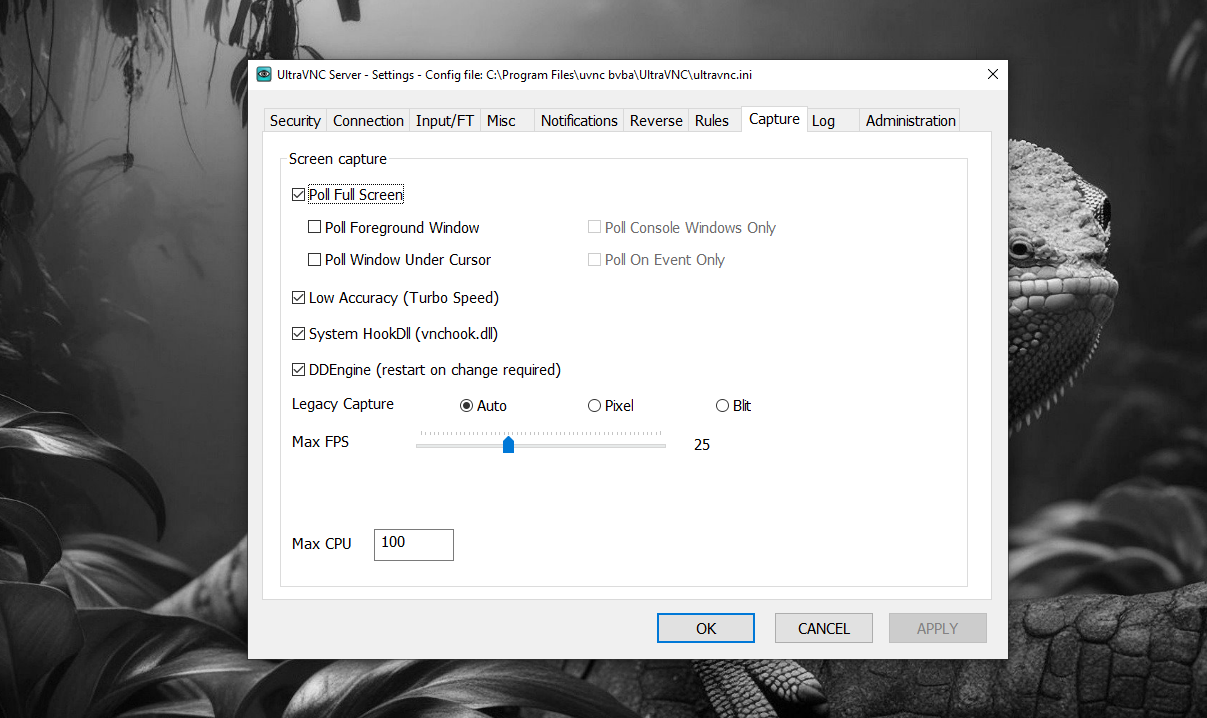Toggle System HookDll (vnchook.dll) checkbox
Viewport: 1207px width, 718px height.
tap(299, 334)
